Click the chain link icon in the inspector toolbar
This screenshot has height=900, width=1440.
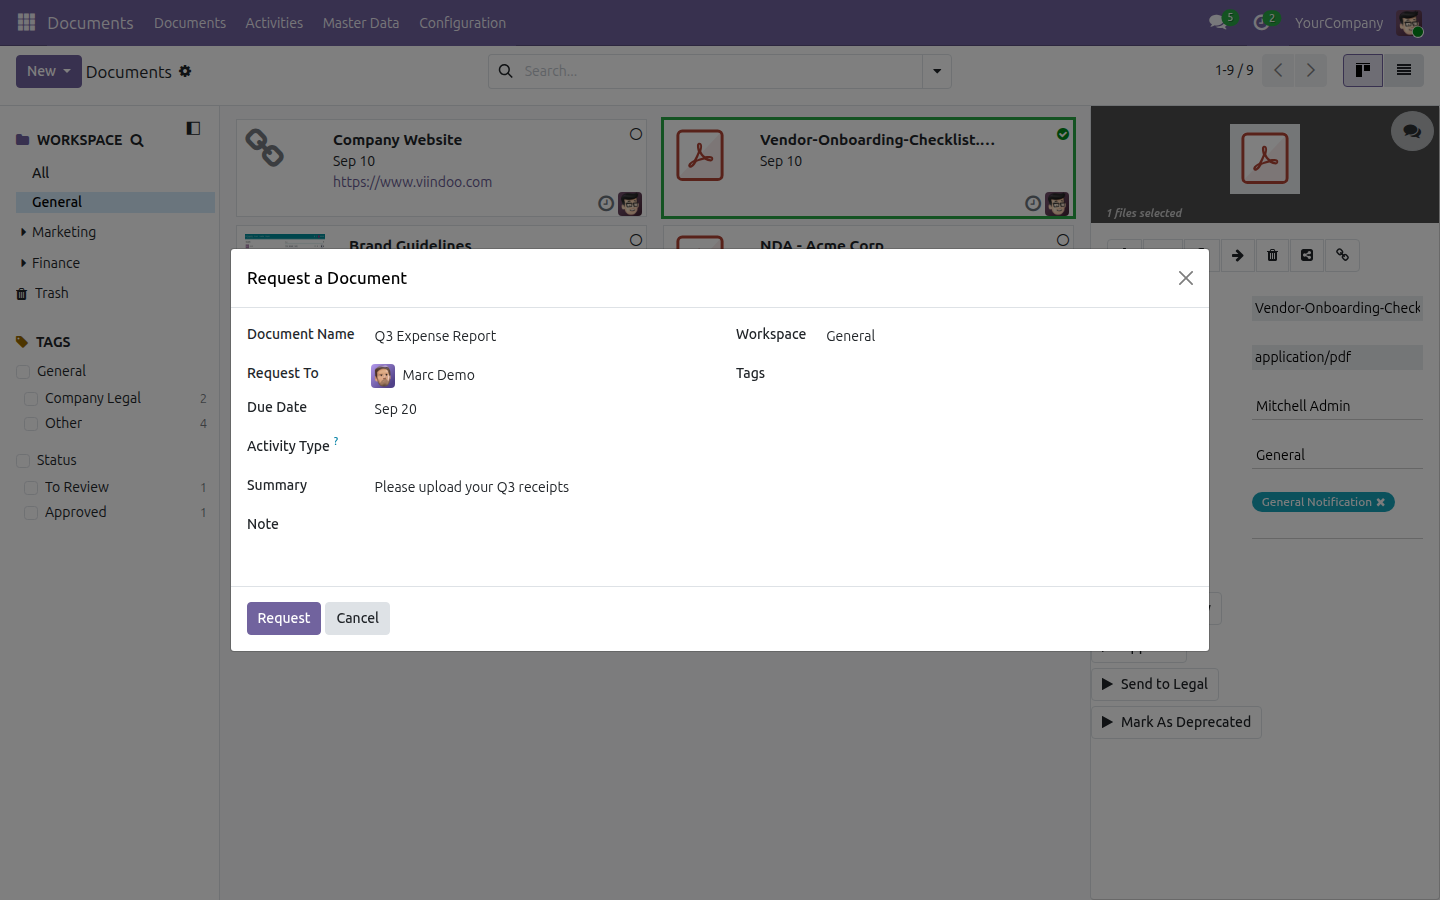point(1342,255)
